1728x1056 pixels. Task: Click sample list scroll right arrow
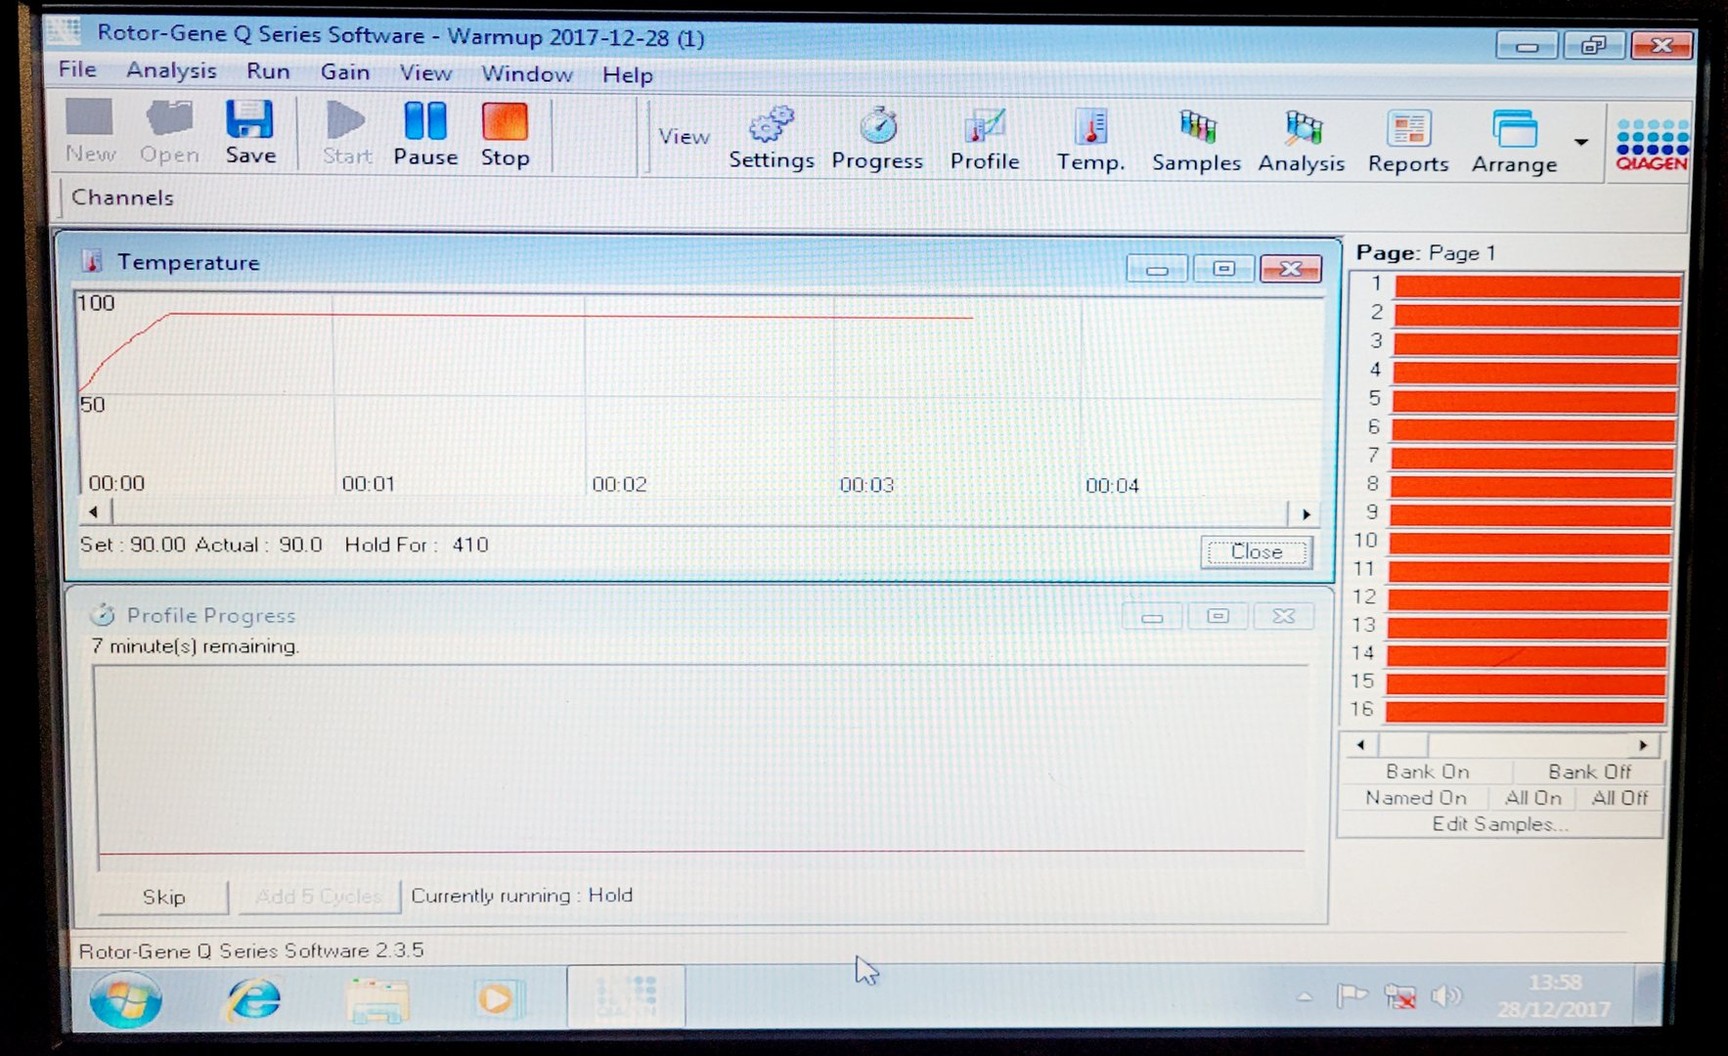1643,746
